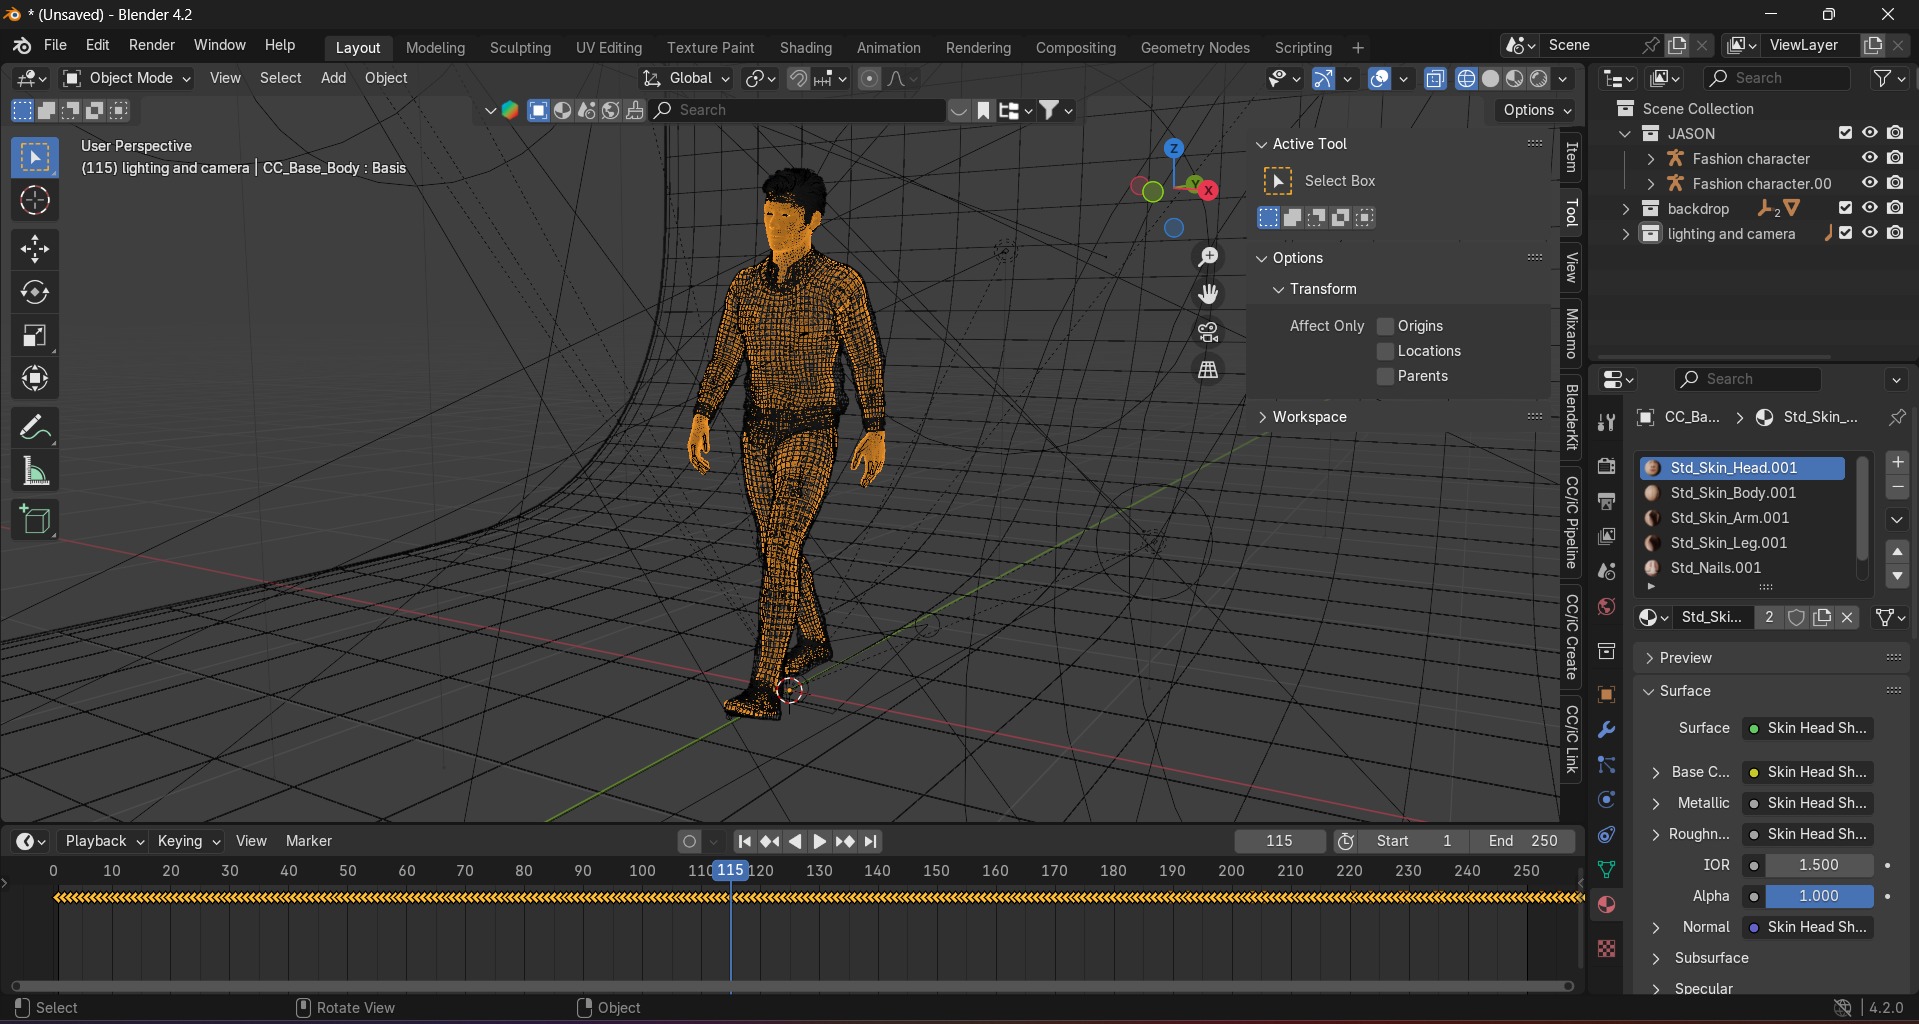Toggle X-ray display in viewport header
Screen dimensions: 1919x1024
click(1435, 79)
